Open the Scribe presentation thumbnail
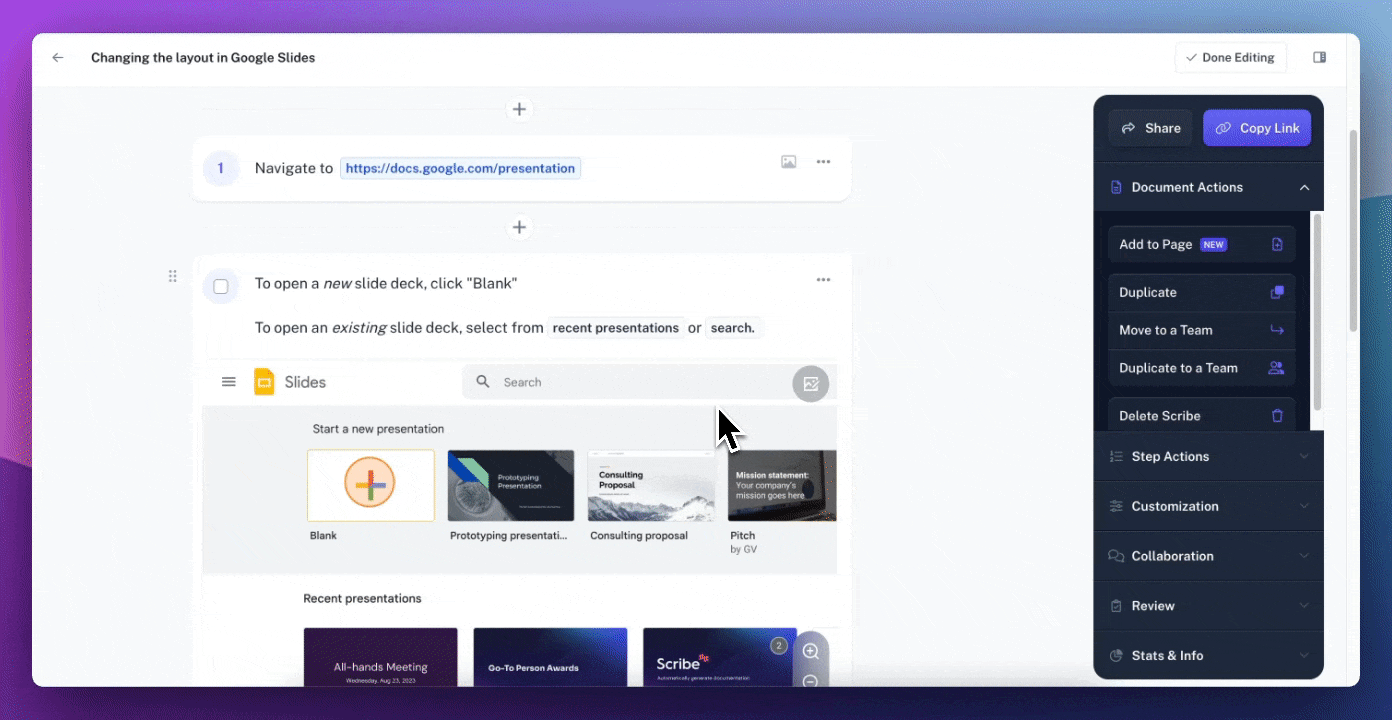 point(720,657)
